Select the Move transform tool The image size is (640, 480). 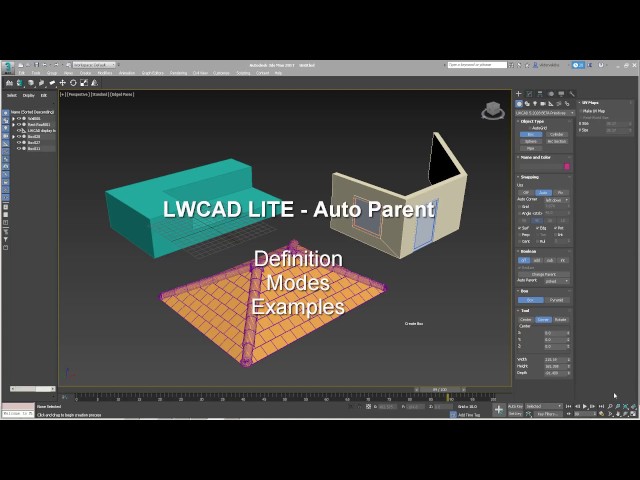coord(62,83)
